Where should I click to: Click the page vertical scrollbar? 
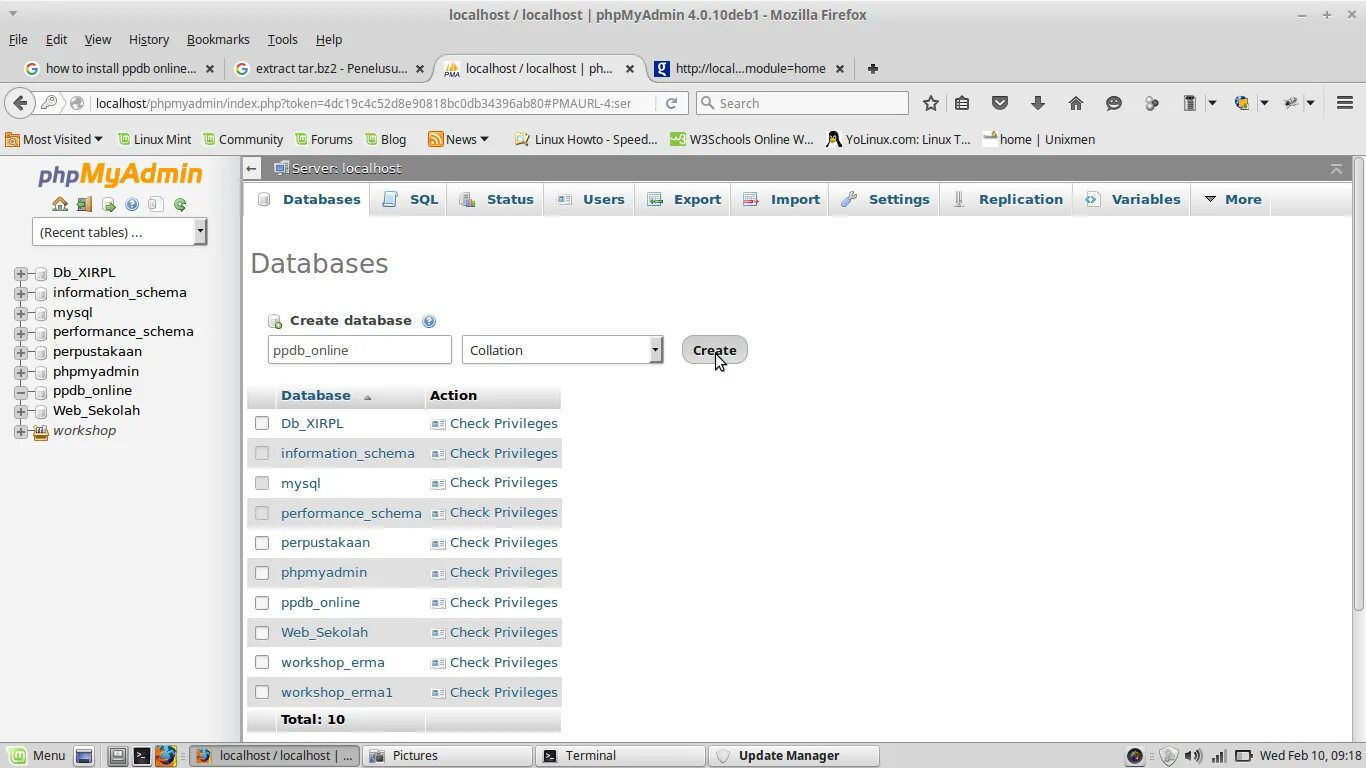coord(1358,385)
